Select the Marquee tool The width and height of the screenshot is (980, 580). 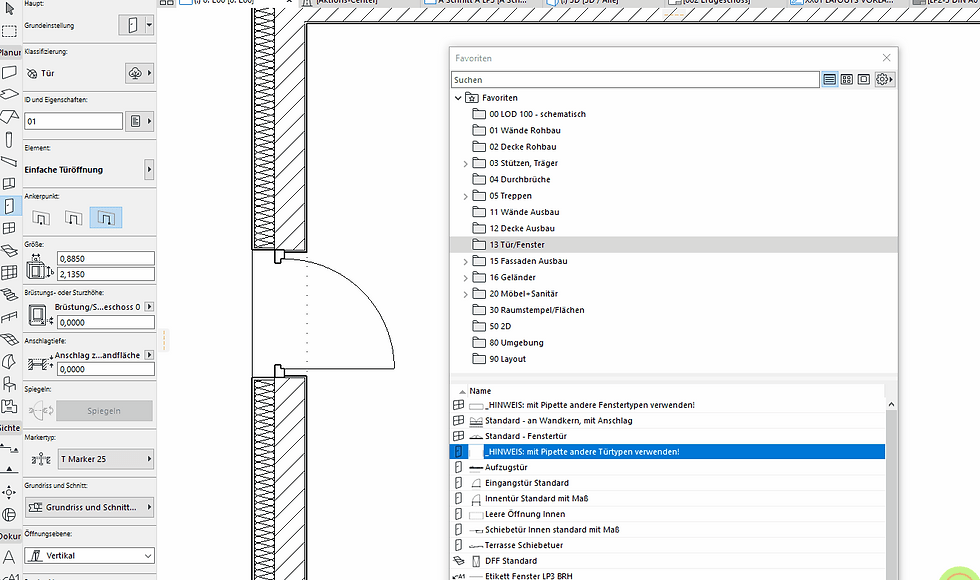tap(9, 31)
